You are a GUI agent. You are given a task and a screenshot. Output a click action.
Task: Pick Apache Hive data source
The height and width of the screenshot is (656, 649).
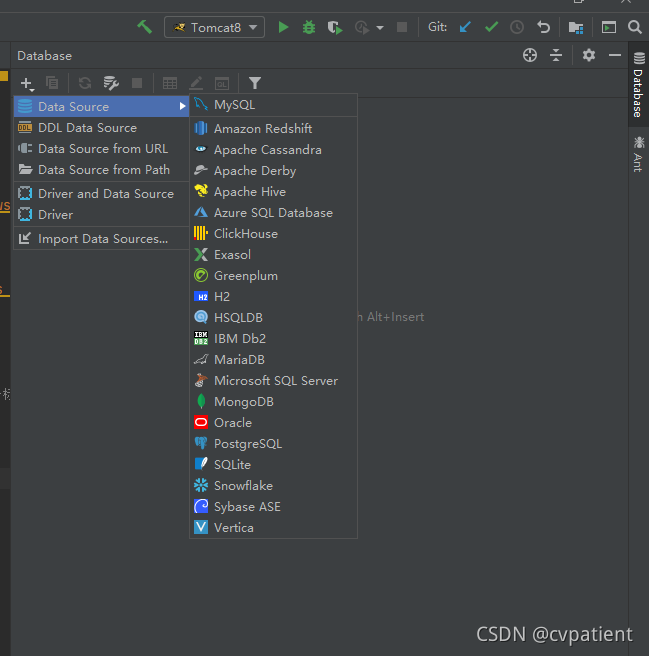pyautogui.click(x=274, y=191)
